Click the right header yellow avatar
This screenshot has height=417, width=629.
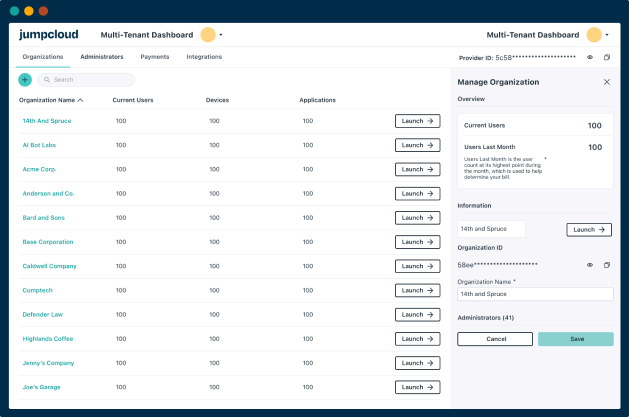pos(595,35)
